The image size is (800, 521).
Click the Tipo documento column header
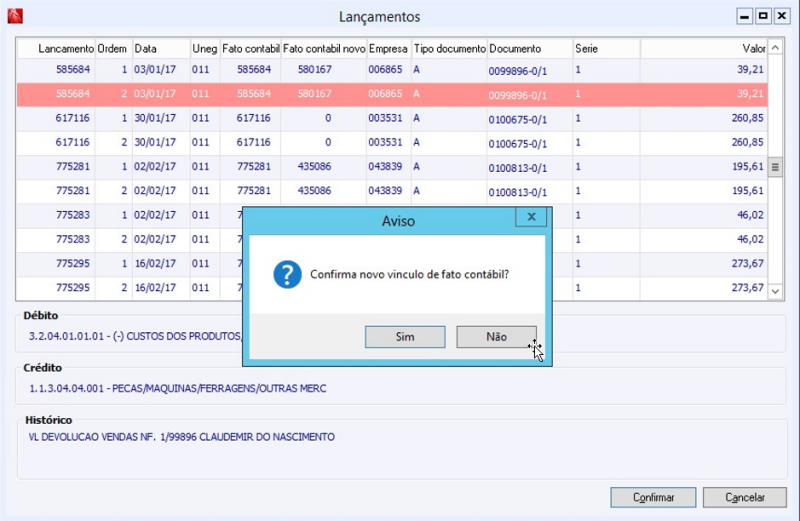click(x=449, y=48)
